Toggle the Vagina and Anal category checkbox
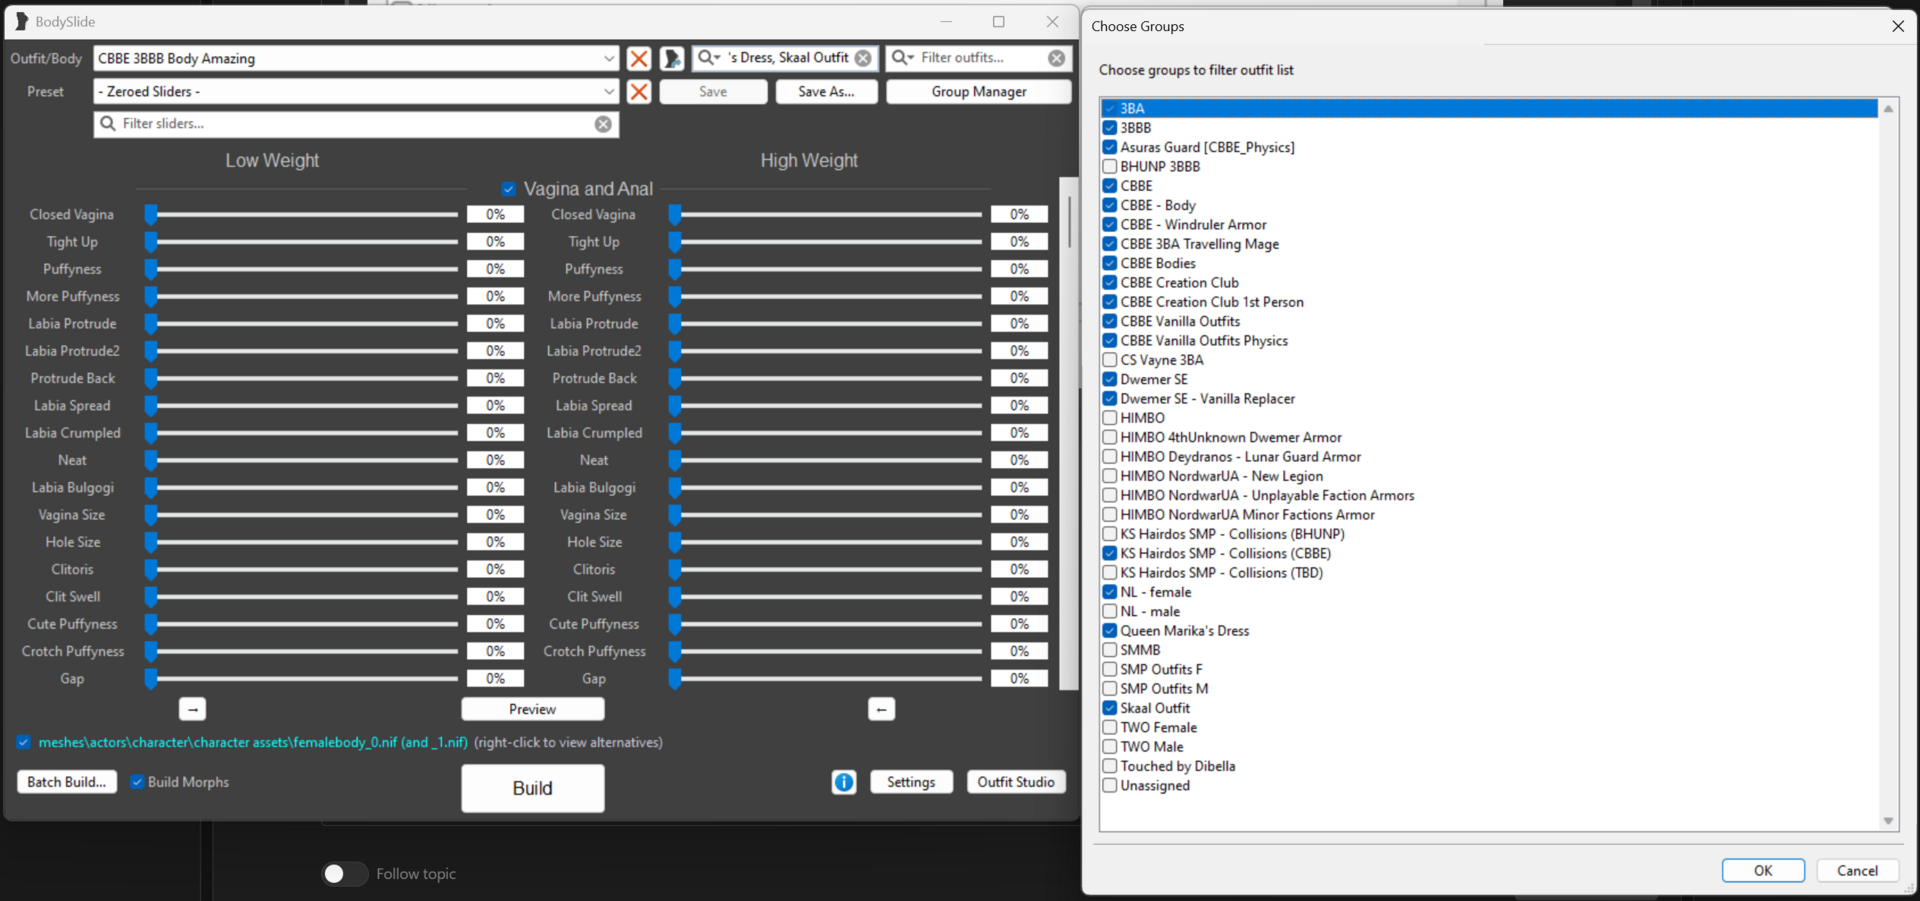Viewport: 1920px width, 901px height. tap(509, 189)
